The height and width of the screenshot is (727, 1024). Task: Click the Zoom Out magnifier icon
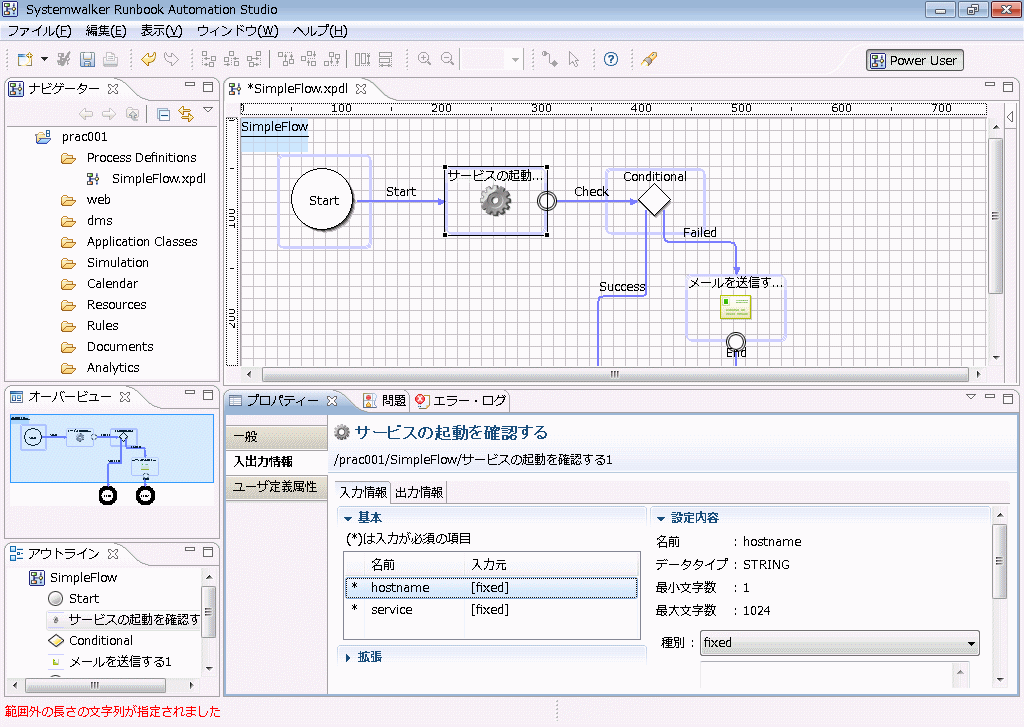[x=447, y=59]
